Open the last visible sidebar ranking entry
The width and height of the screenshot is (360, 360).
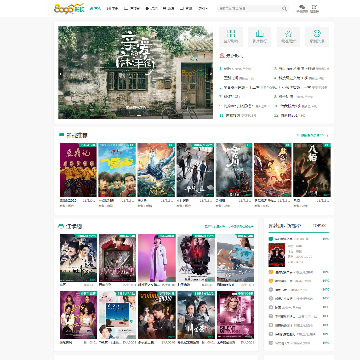(x=290, y=343)
